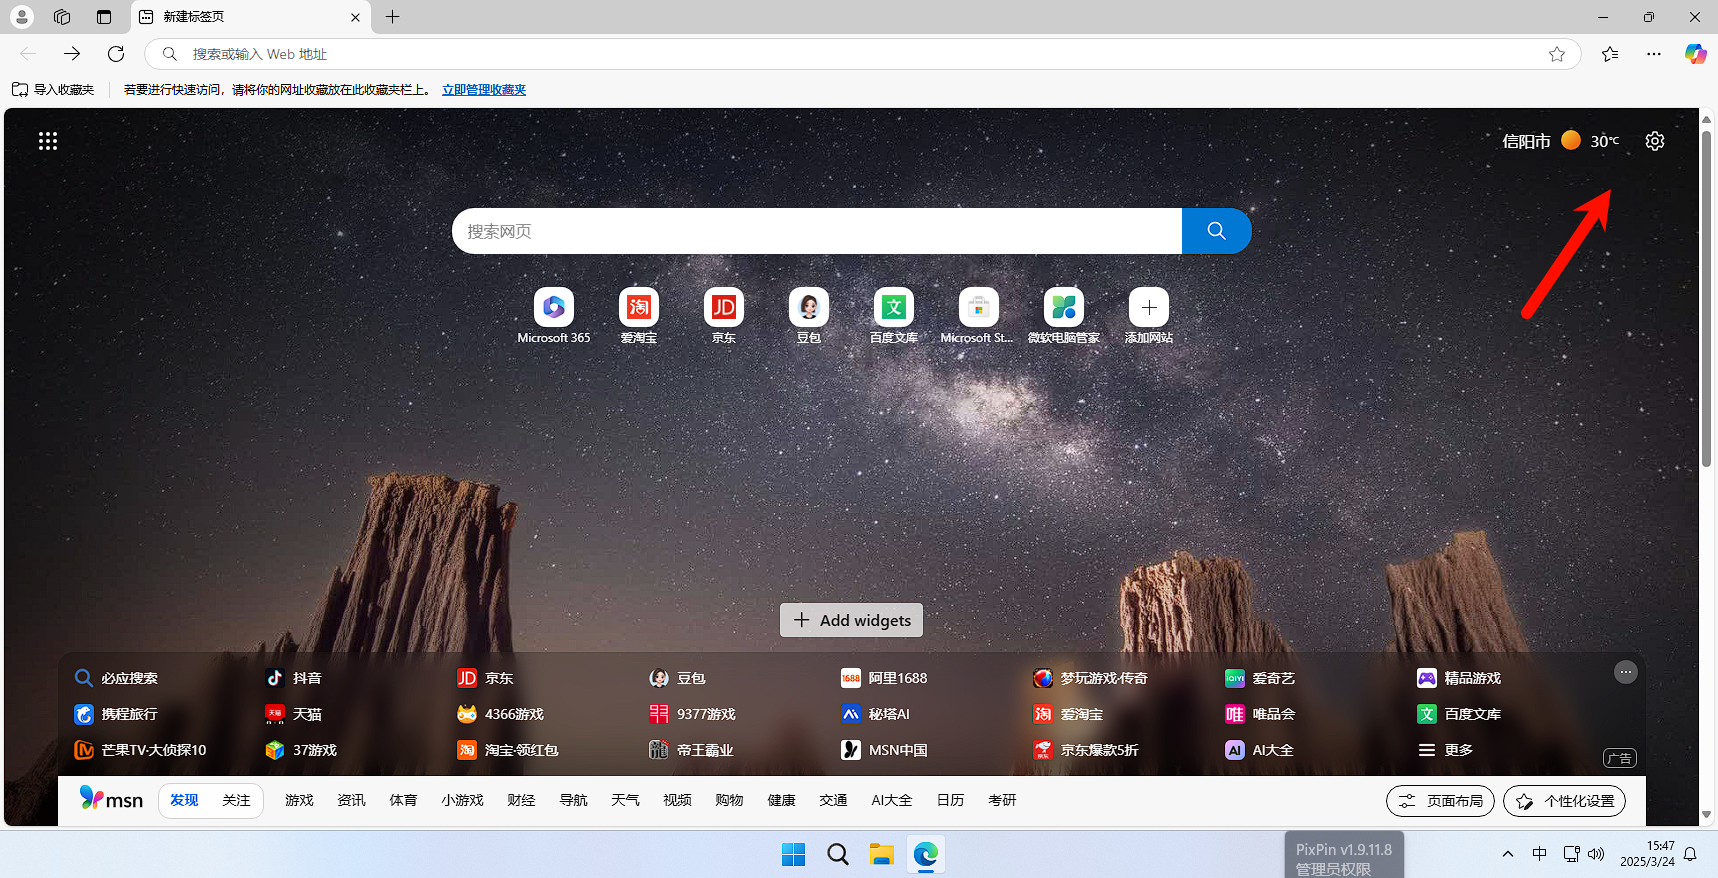
Task: Open the 财经 category tab
Action: [521, 800]
